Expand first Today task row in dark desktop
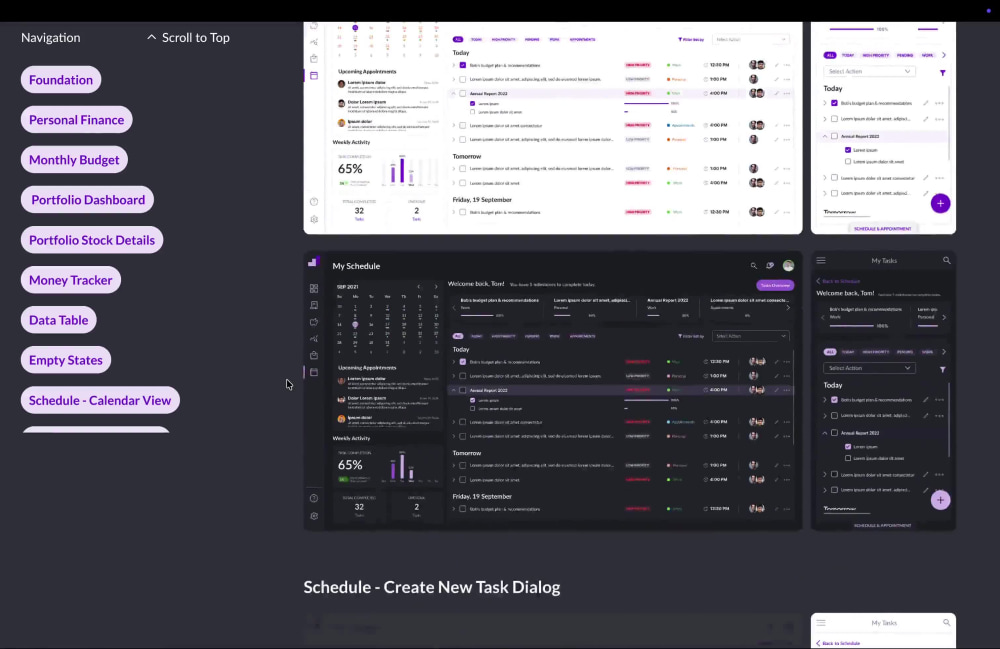The height and width of the screenshot is (649, 1000). click(454, 361)
